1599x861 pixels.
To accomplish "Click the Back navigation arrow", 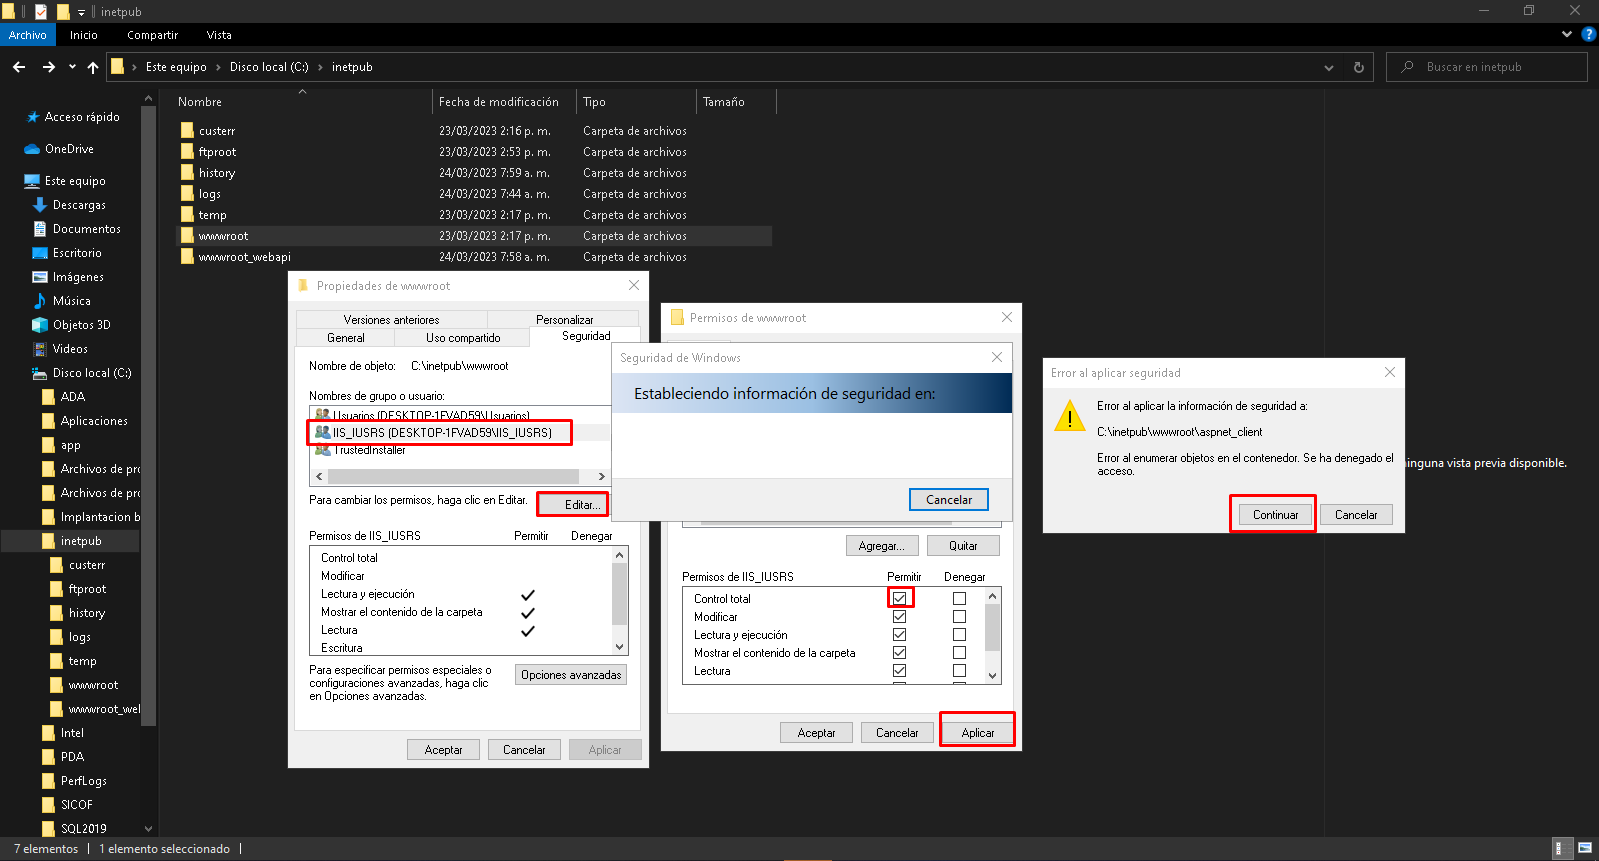I will pyautogui.click(x=19, y=67).
